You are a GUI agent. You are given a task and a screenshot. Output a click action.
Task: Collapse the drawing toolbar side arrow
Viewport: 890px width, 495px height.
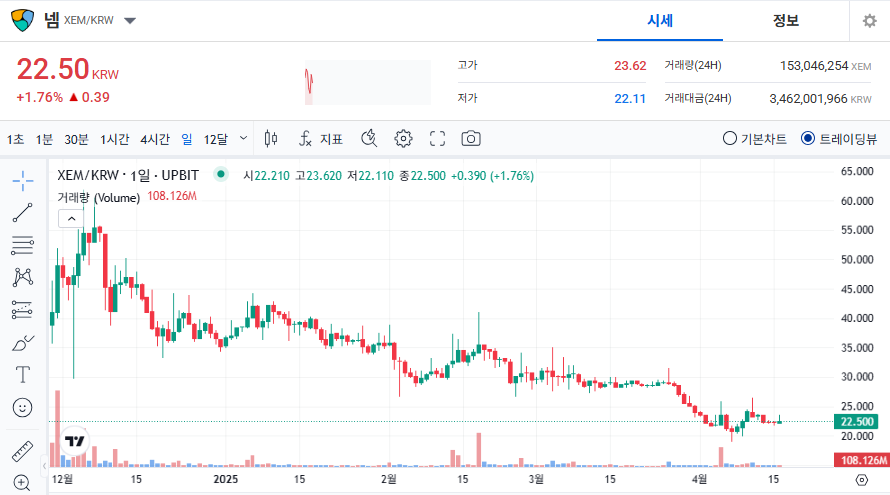(x=44, y=466)
